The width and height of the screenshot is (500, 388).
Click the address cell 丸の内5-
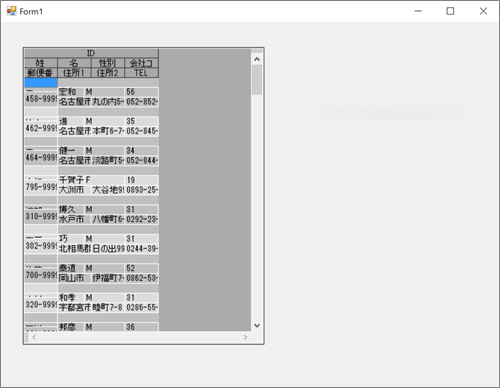[x=108, y=102]
